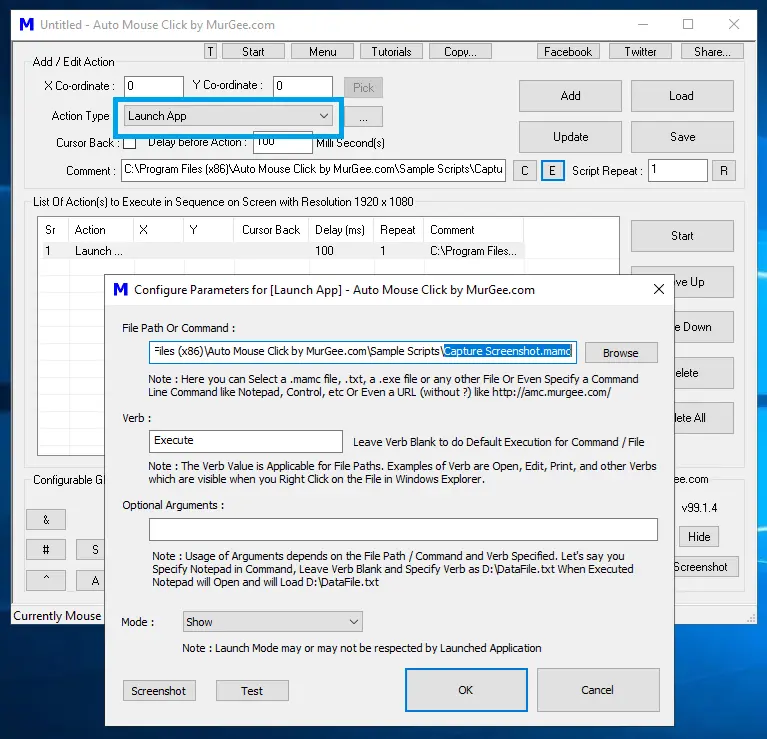Click the C button next to Comment
Image resolution: width=767 pixels, height=739 pixels.
524,171
